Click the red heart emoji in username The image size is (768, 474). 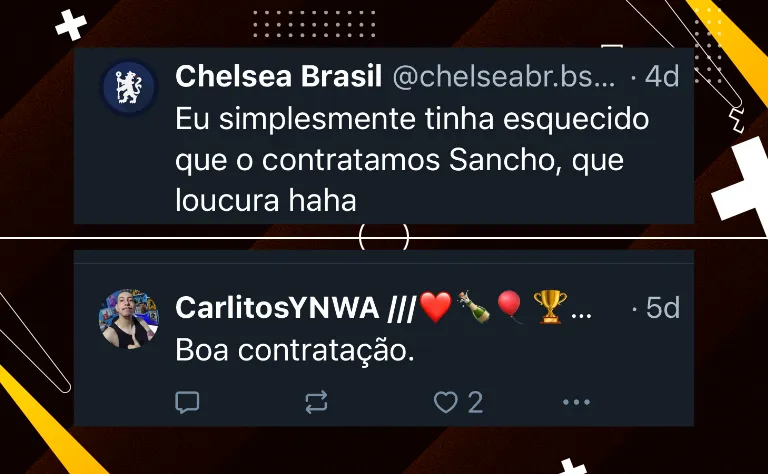click(435, 307)
